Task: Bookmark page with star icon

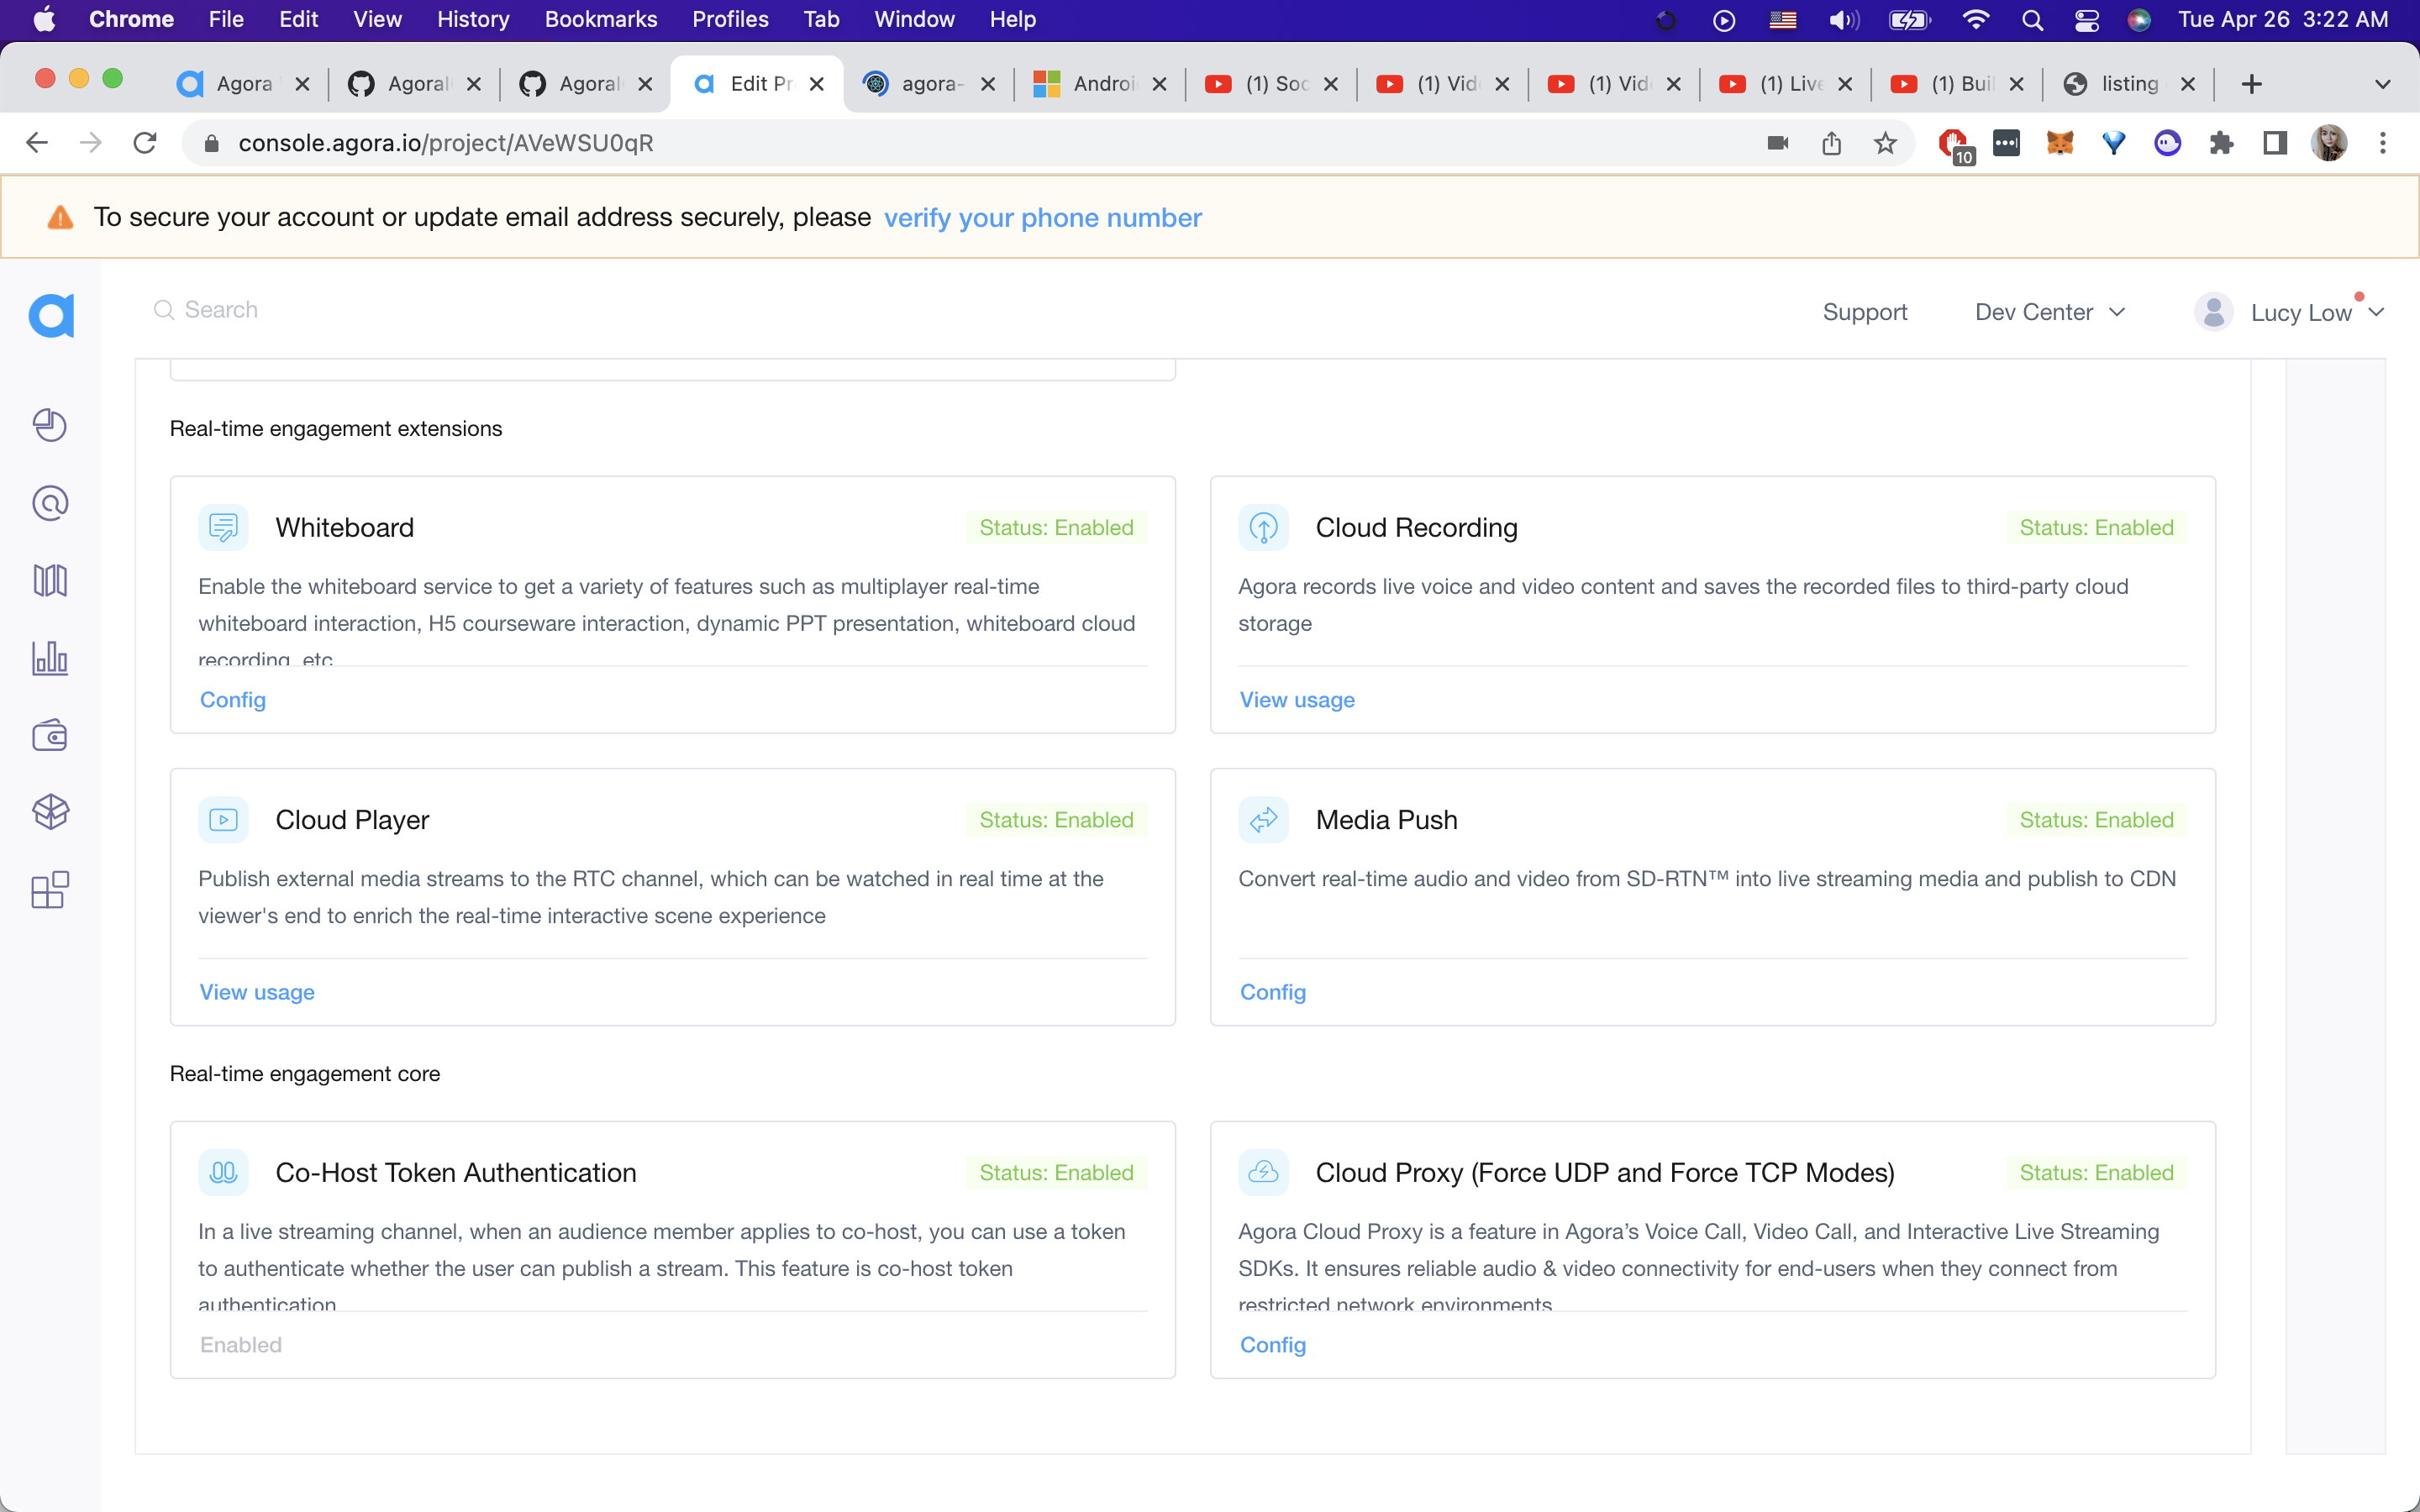Action: tap(1885, 143)
